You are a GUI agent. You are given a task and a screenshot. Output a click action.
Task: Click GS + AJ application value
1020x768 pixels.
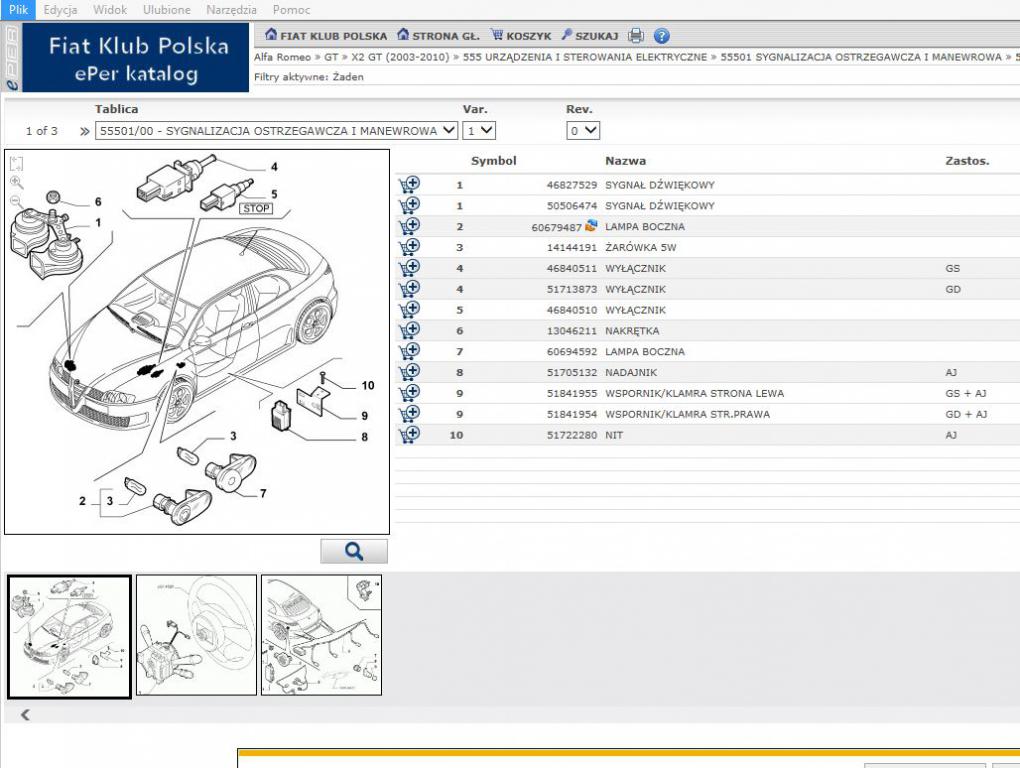point(966,393)
